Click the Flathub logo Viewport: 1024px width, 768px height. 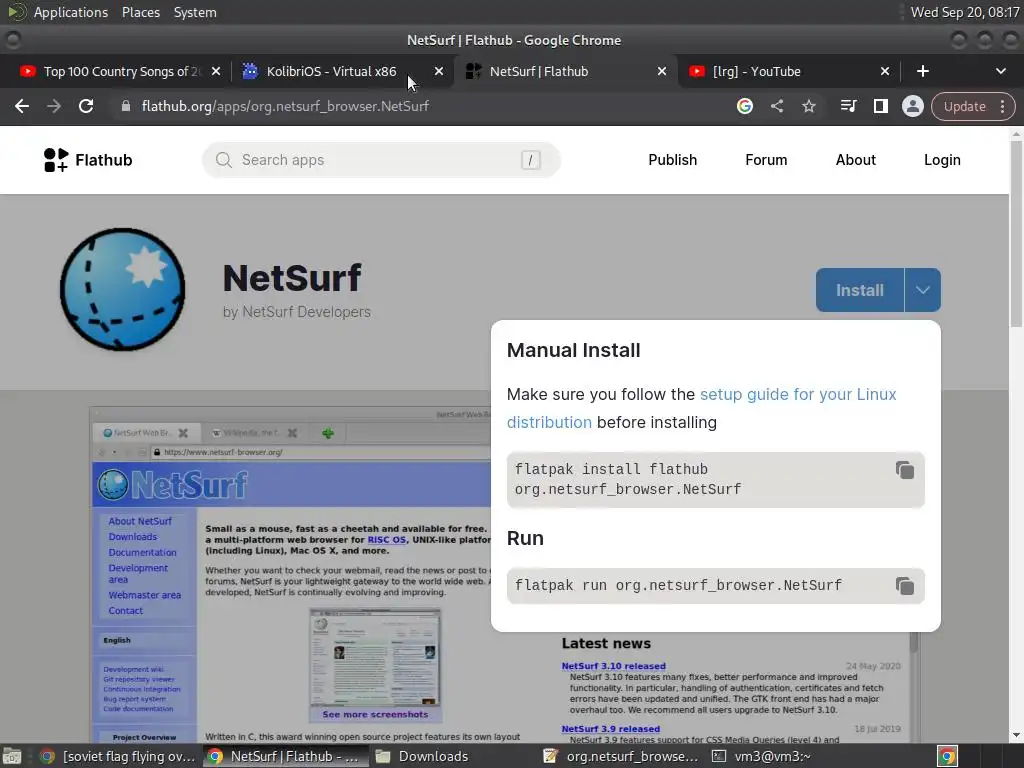(88, 160)
